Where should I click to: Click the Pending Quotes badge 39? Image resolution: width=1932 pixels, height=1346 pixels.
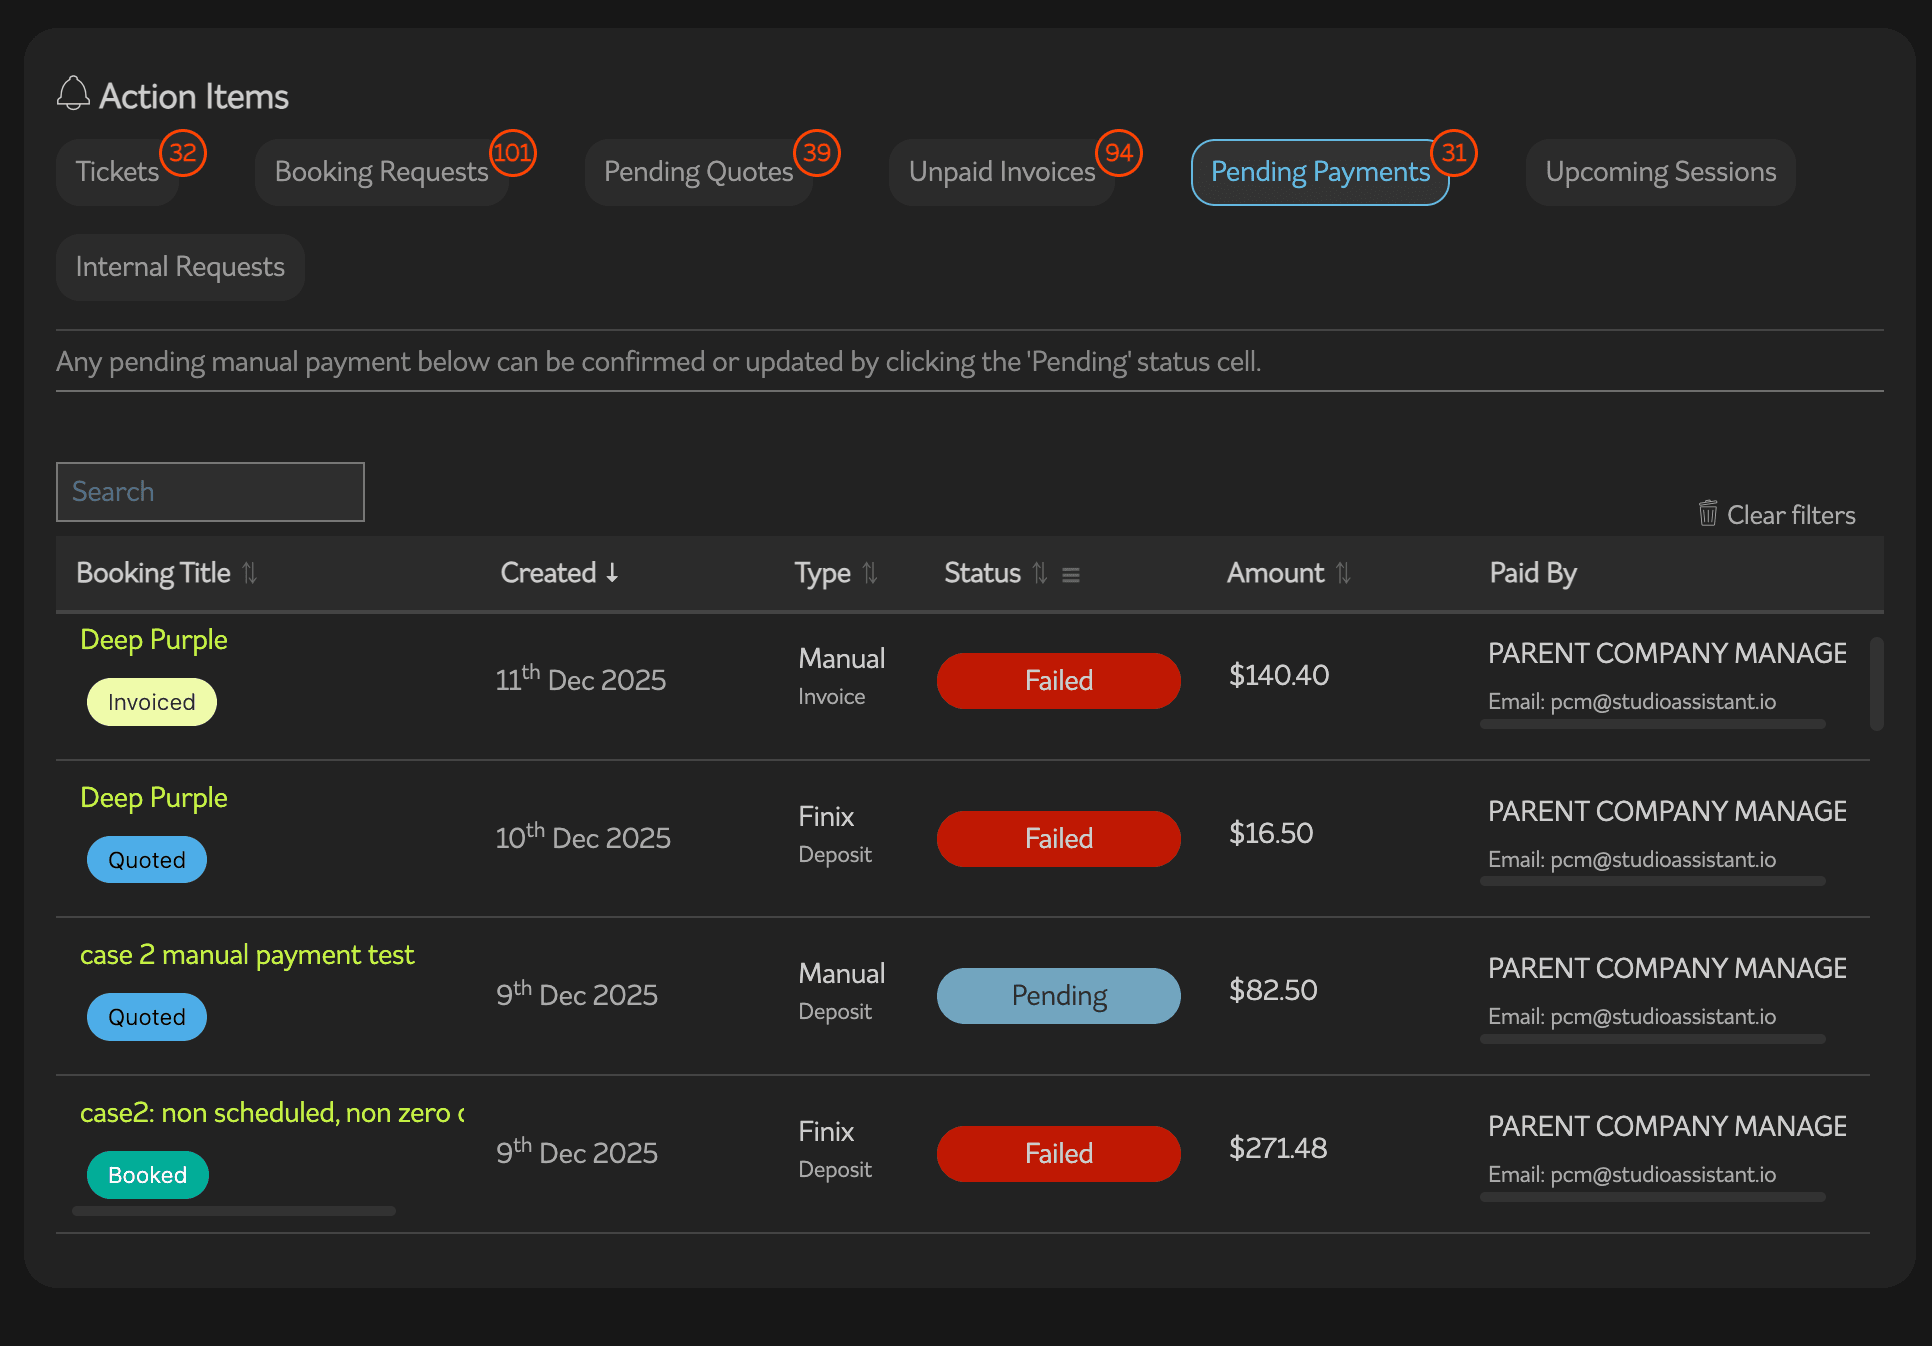[817, 153]
